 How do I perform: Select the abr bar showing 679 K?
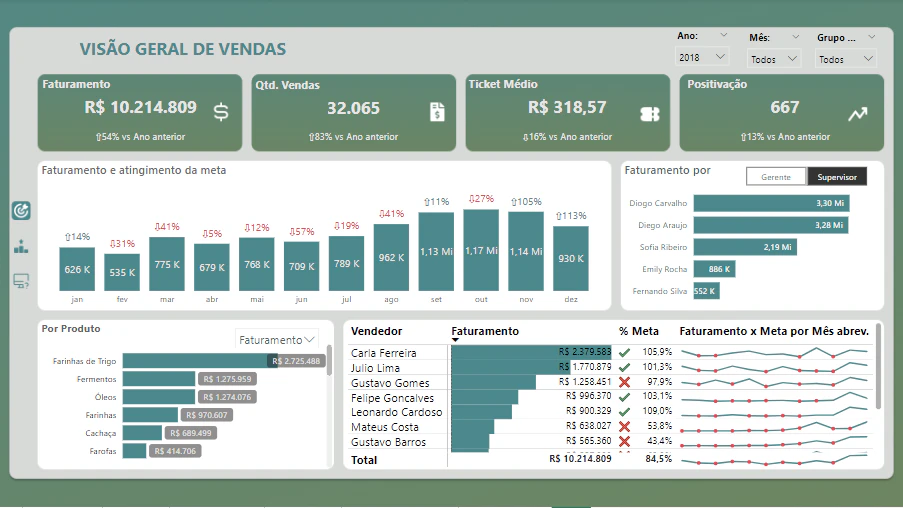pos(212,267)
